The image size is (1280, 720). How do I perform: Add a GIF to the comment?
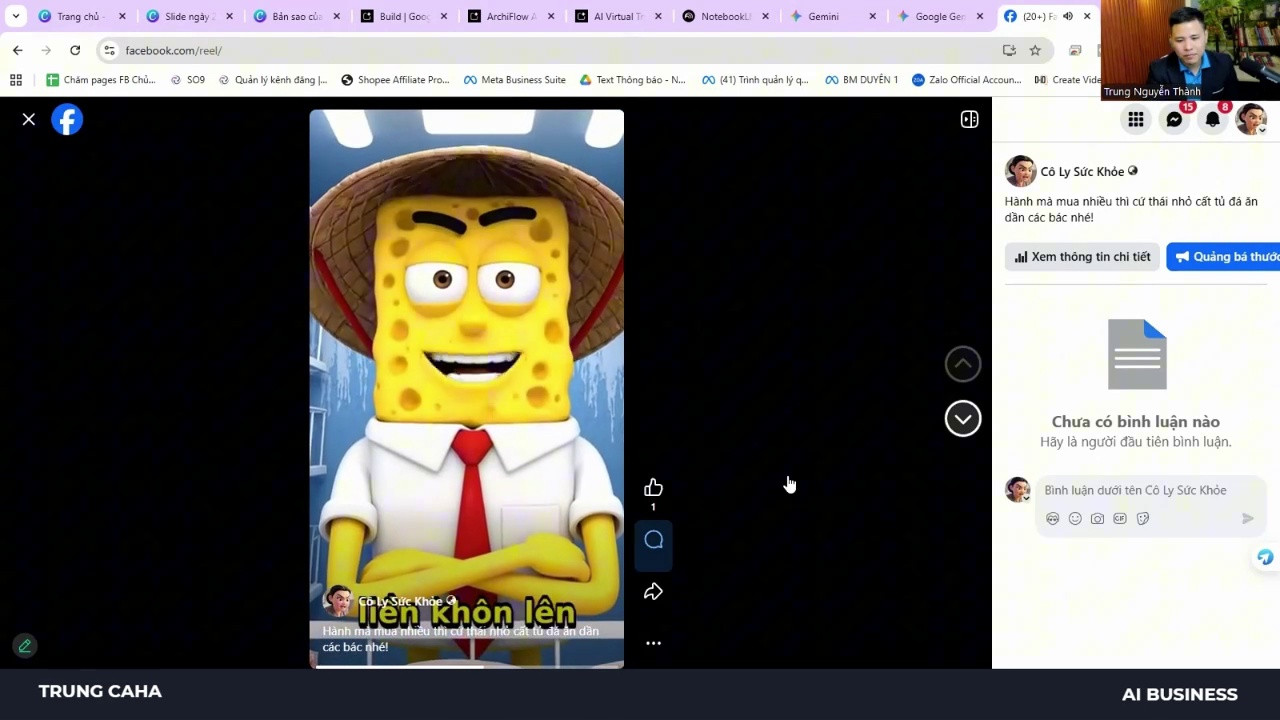(1120, 519)
